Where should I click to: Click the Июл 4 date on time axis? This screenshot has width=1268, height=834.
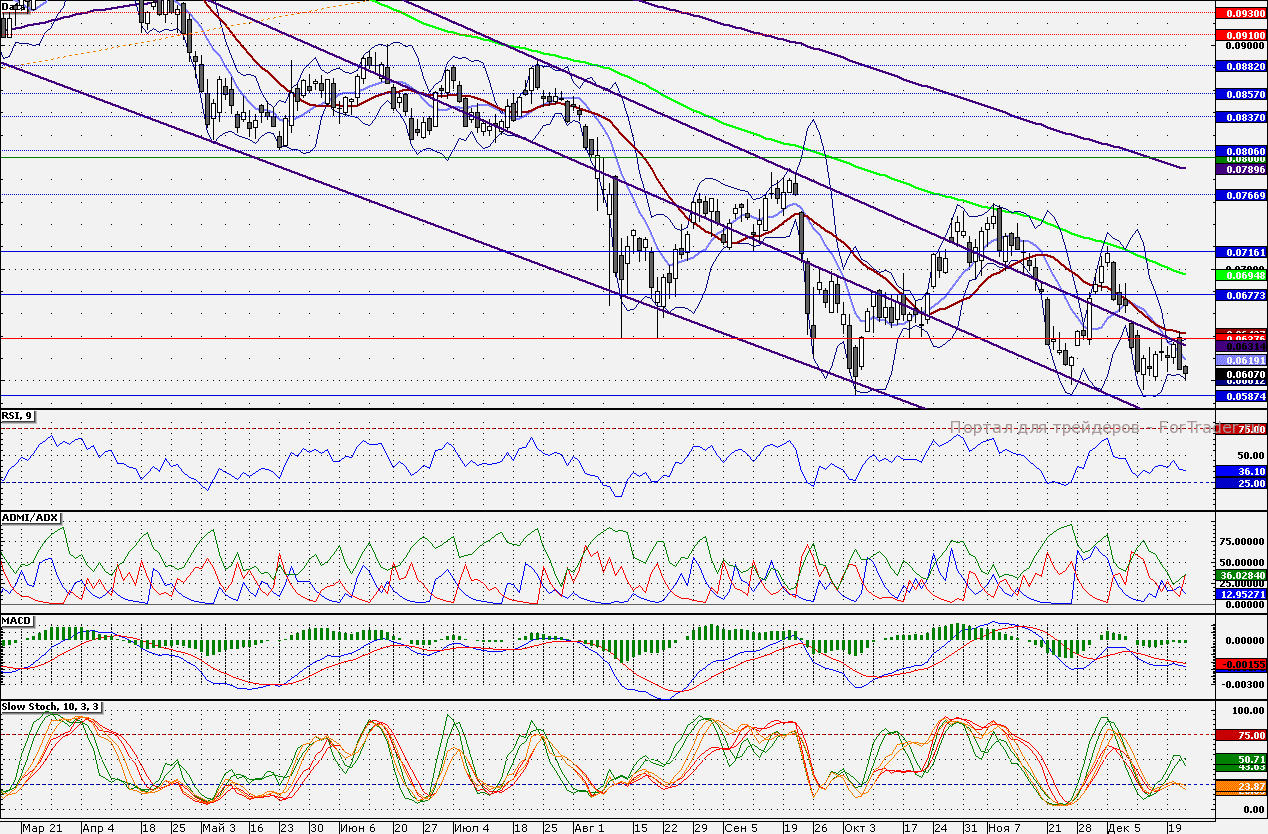tap(470, 828)
